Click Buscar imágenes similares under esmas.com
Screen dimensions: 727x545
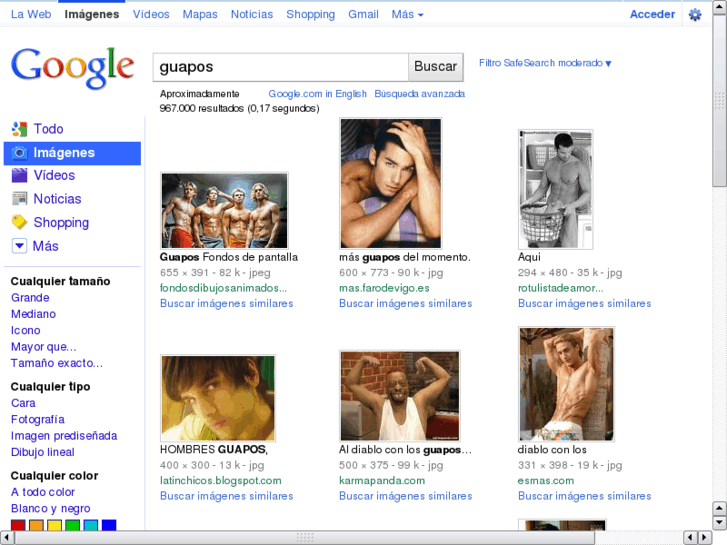point(584,496)
